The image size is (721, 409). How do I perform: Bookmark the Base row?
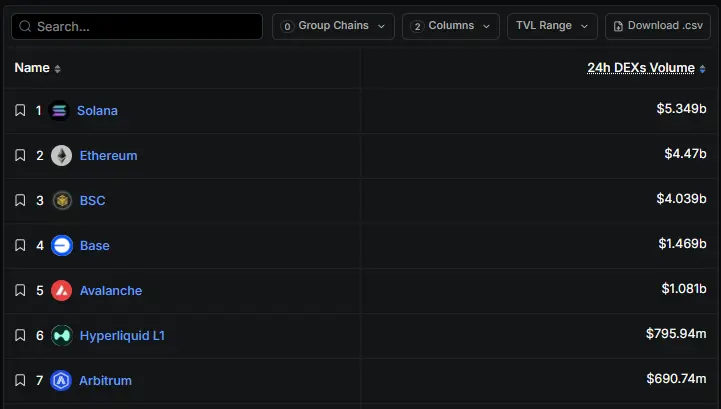pyautogui.click(x=20, y=245)
